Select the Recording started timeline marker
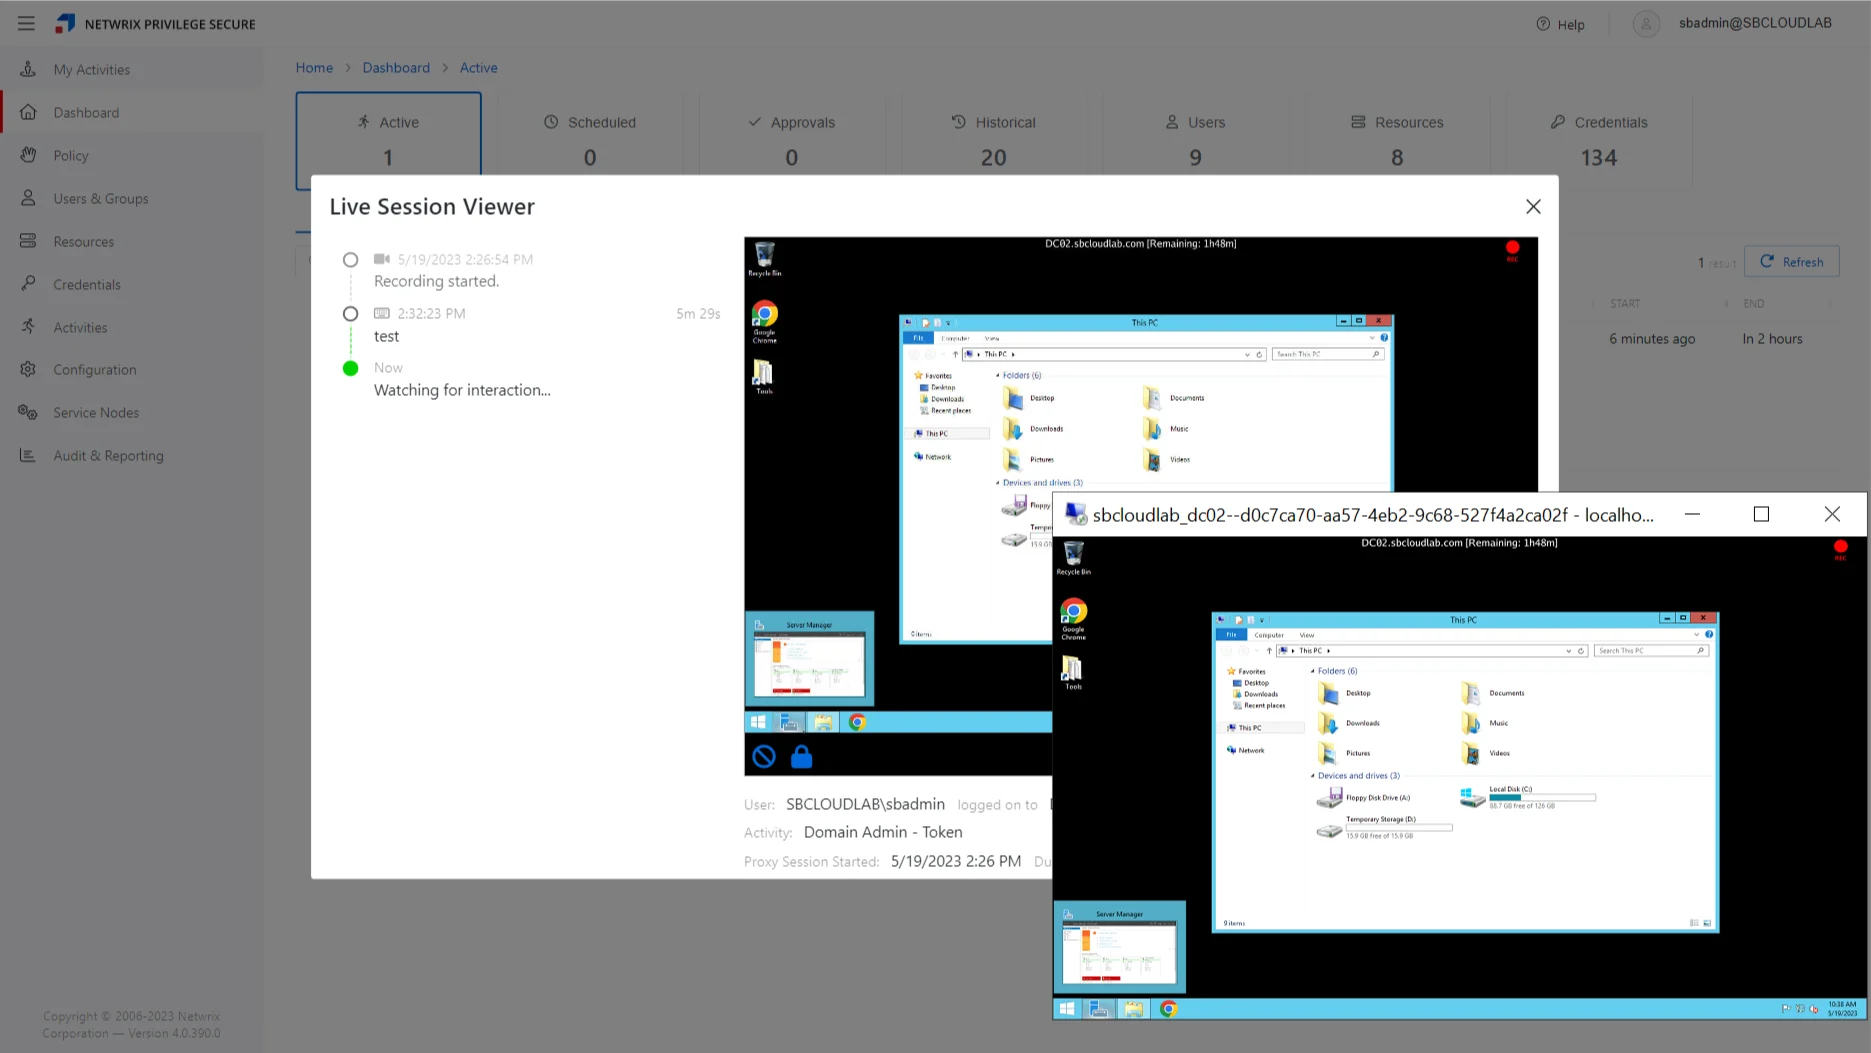 pyautogui.click(x=350, y=259)
